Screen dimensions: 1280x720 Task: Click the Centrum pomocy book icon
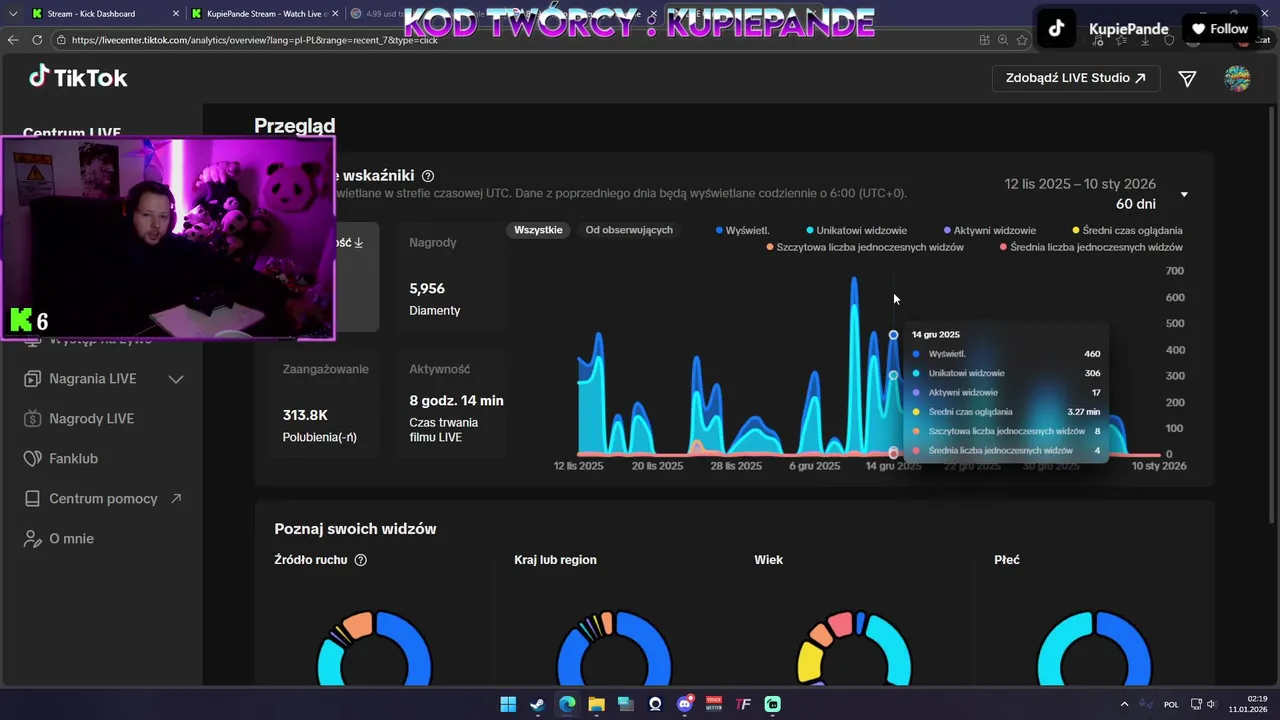pos(32,499)
